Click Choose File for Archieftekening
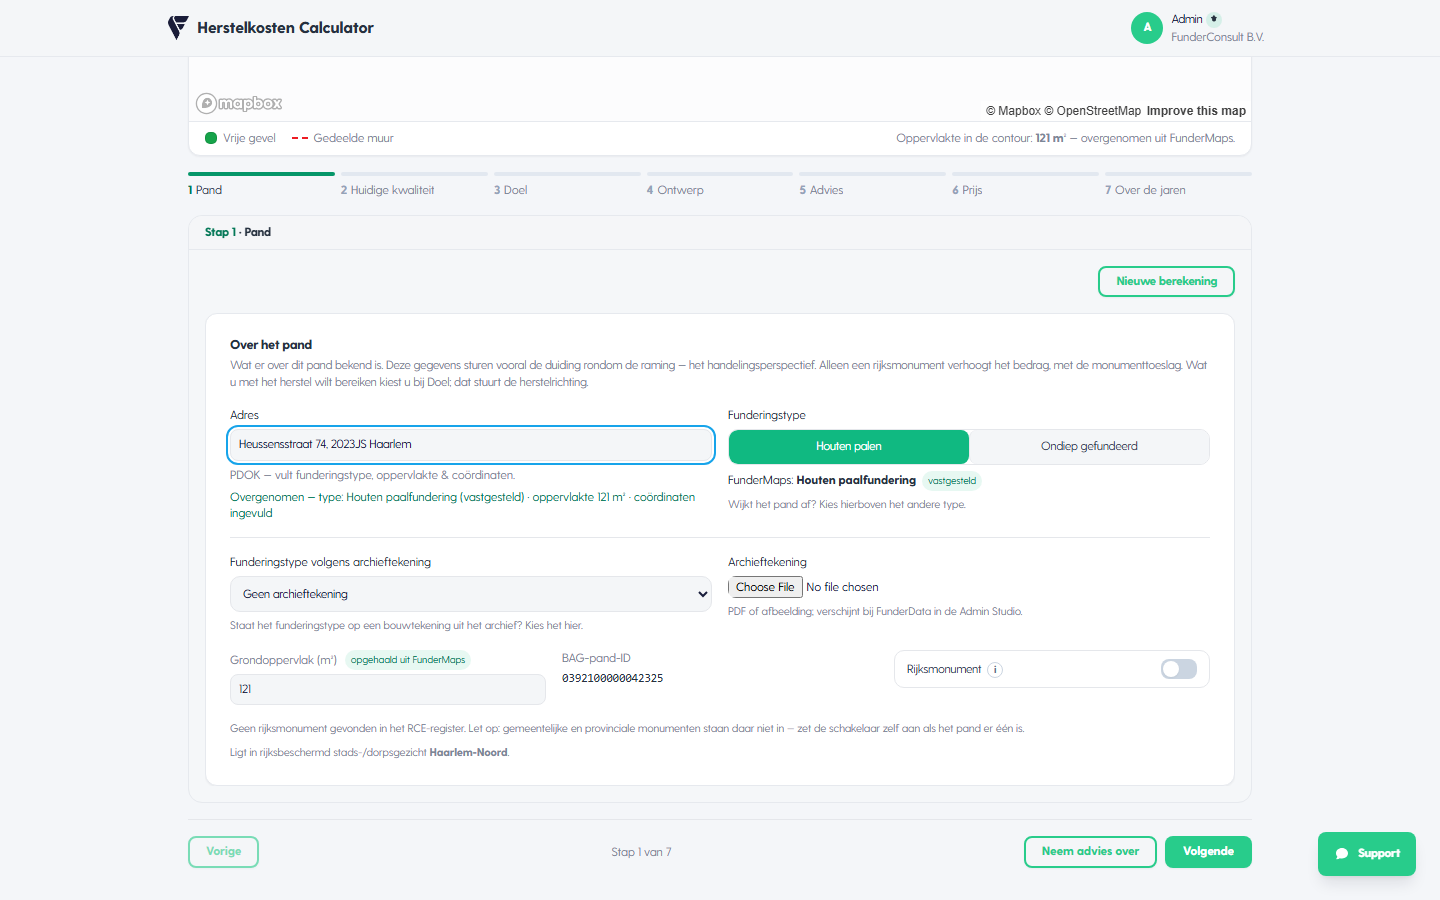The height and width of the screenshot is (900, 1440). point(765,588)
